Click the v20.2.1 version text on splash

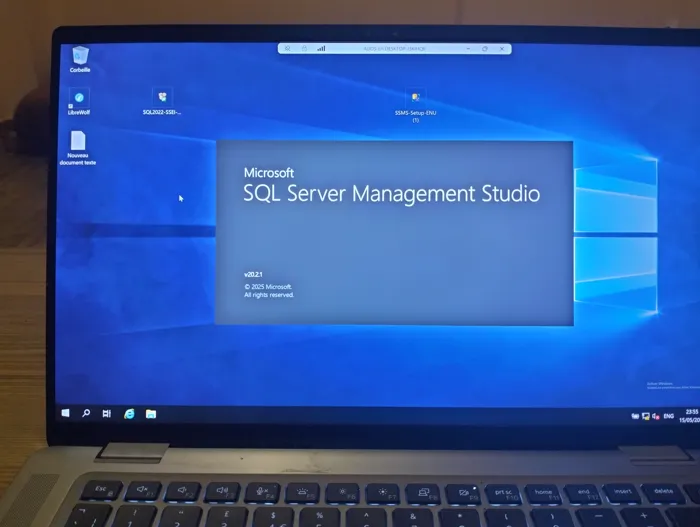[x=253, y=274]
